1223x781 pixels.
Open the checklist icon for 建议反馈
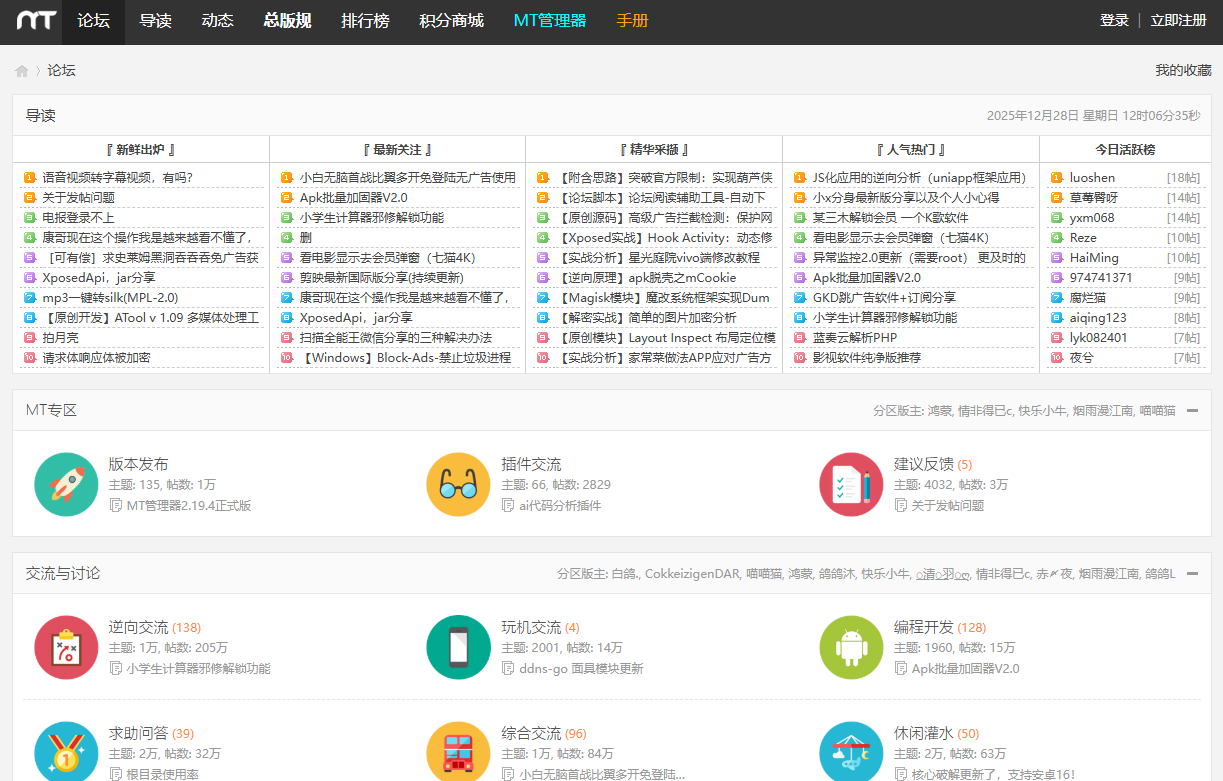point(851,484)
